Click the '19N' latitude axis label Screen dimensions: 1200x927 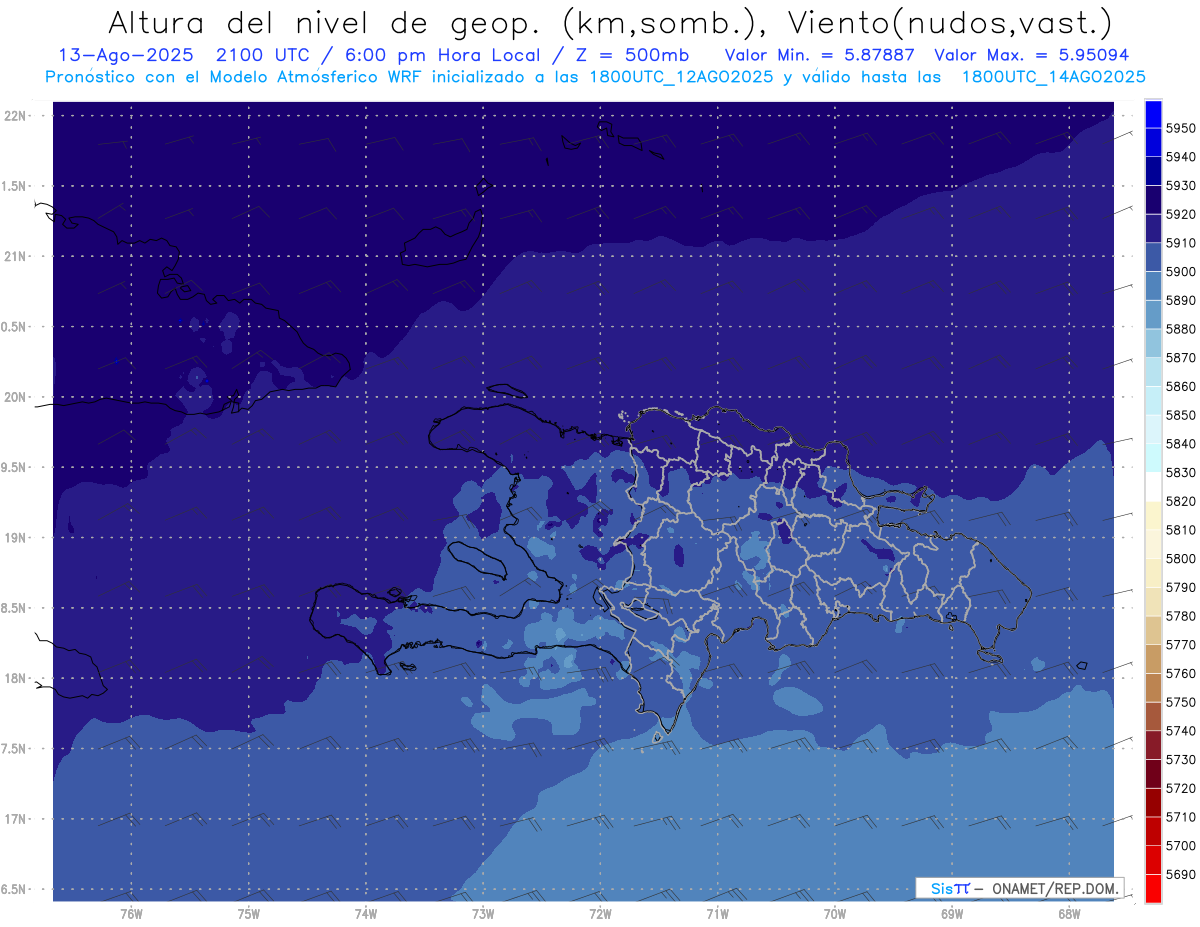click(15, 537)
